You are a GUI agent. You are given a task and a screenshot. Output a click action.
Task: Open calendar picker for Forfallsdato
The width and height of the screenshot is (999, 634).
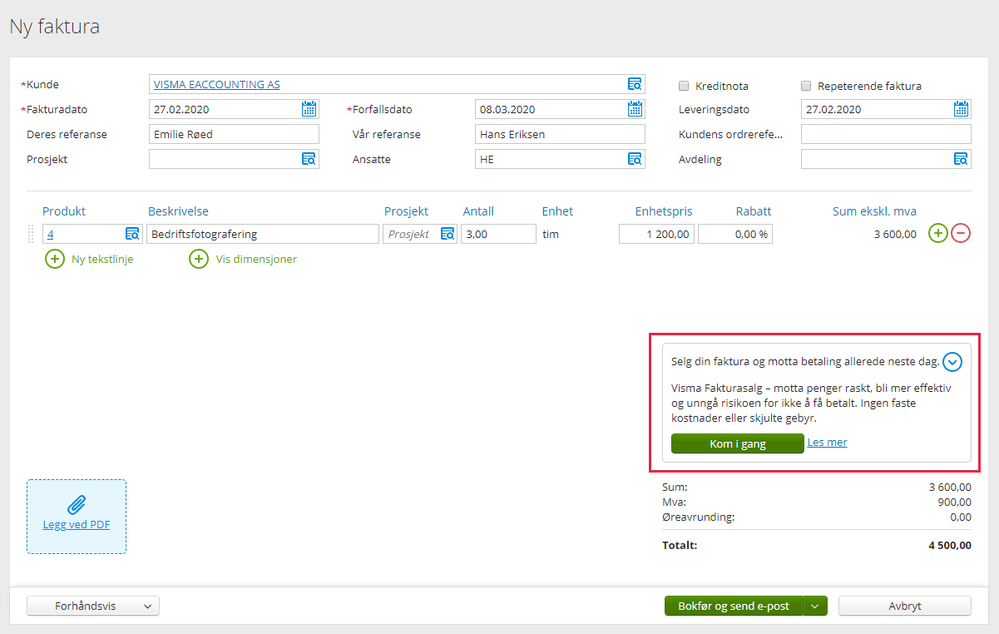coord(635,109)
